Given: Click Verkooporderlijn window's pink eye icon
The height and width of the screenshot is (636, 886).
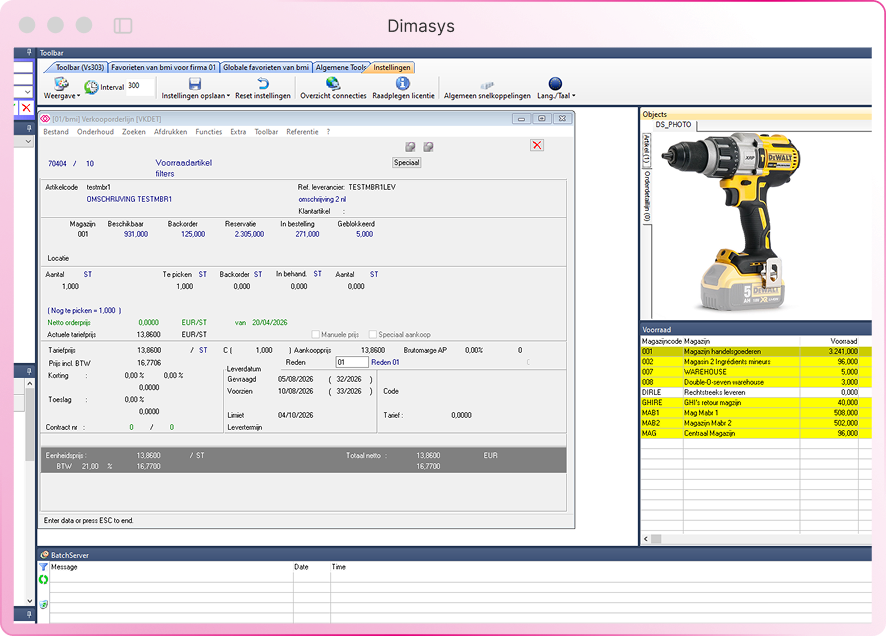Looking at the screenshot, I should click(45, 119).
